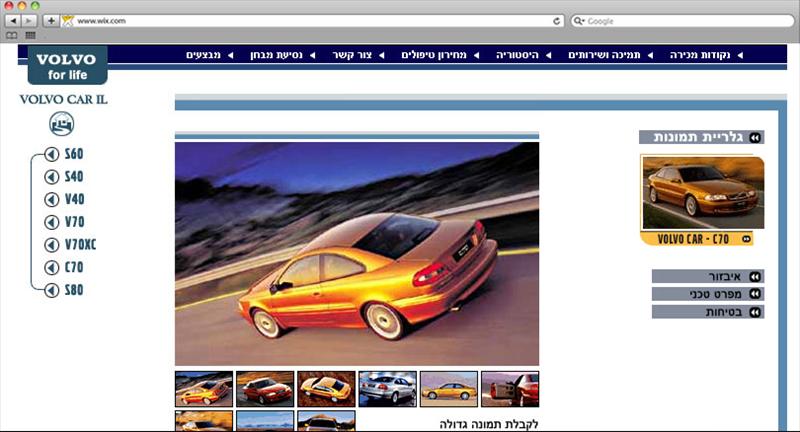Open the gold C70 sidebar preview photo
800x432 pixels.
(x=703, y=193)
